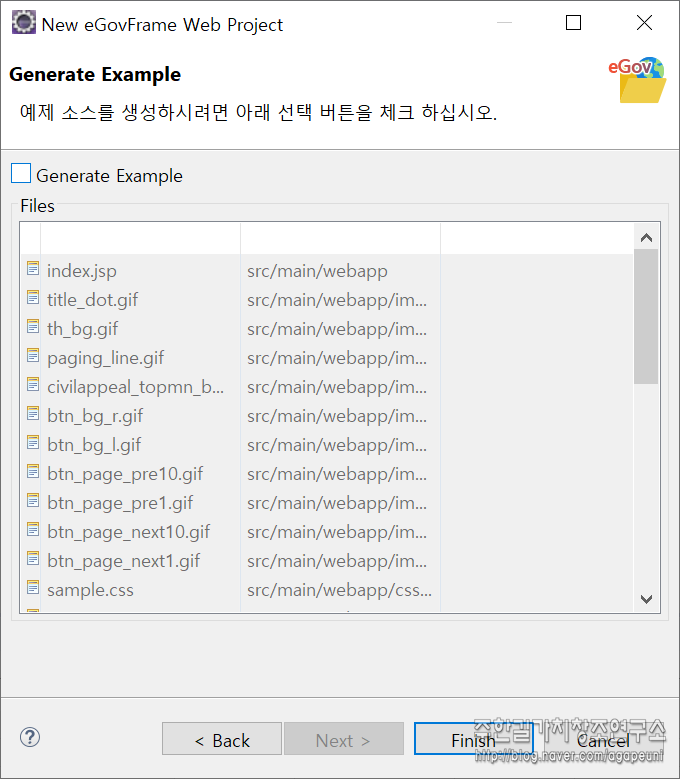
Task: Click the Eclipse gear icon in title bar
Action: pos(23,23)
